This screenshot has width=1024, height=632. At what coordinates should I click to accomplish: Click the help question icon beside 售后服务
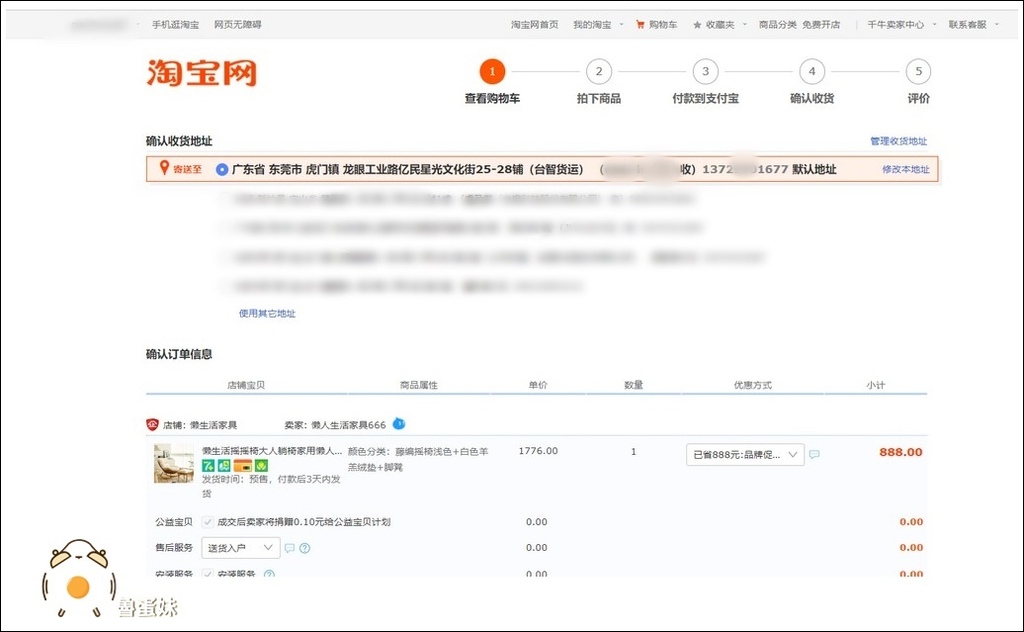pyautogui.click(x=304, y=548)
